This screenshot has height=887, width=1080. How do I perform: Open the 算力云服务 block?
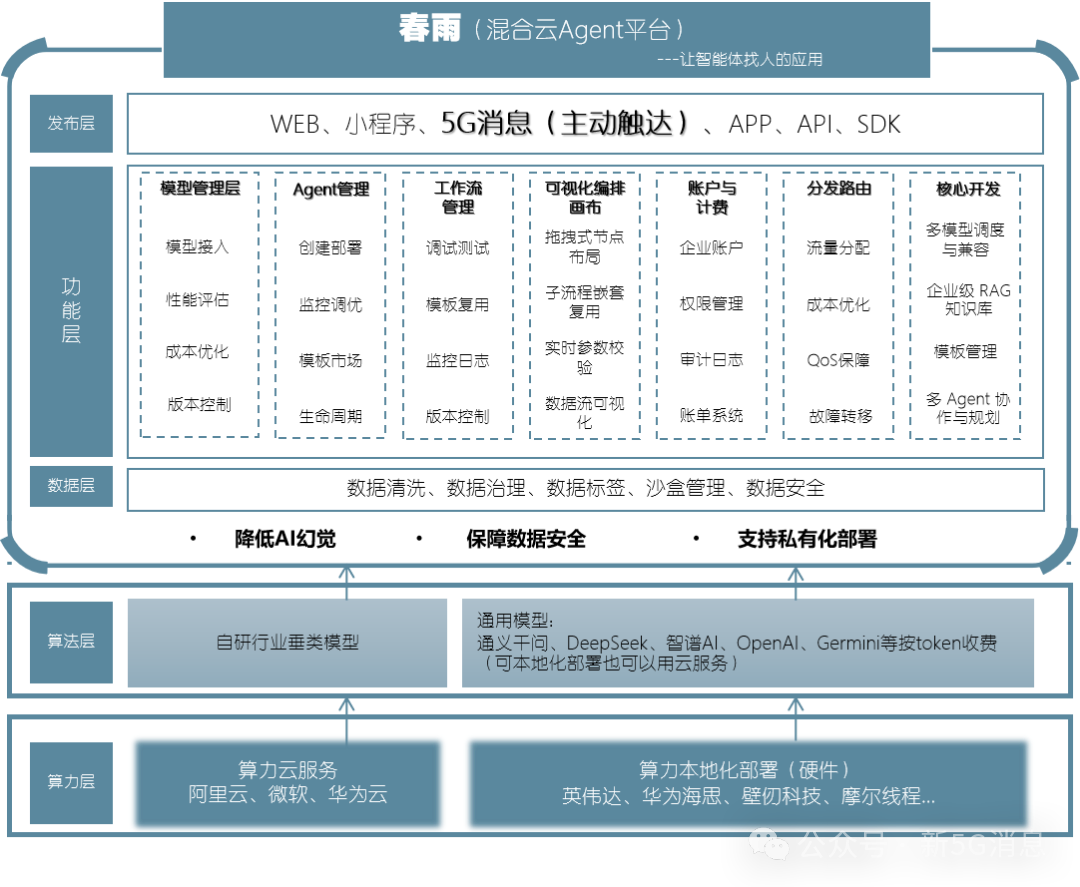(x=288, y=782)
